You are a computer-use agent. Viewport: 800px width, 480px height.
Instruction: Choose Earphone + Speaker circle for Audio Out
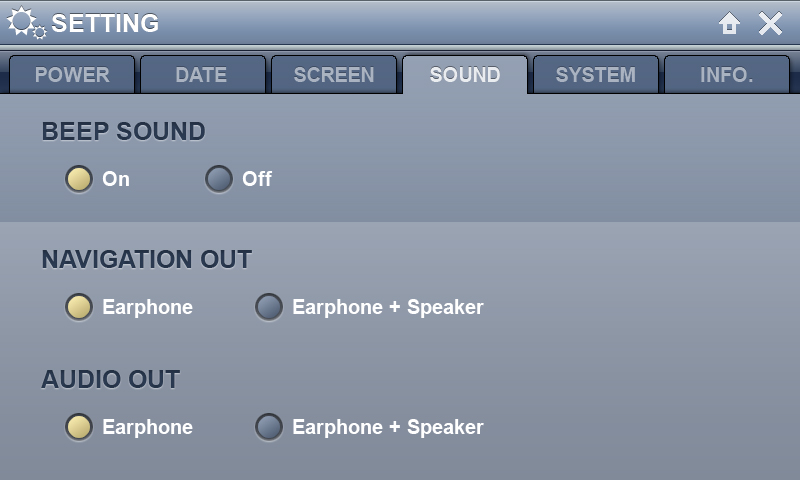click(269, 427)
